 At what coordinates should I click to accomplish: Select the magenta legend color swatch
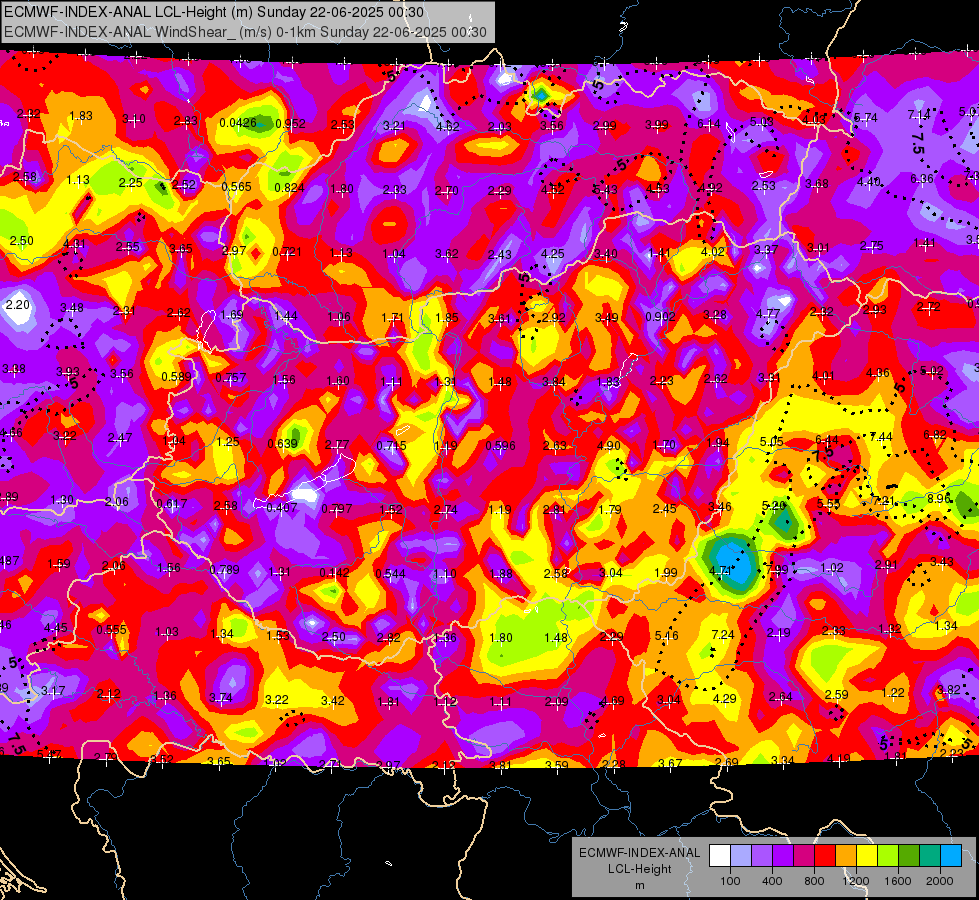[x=804, y=856]
